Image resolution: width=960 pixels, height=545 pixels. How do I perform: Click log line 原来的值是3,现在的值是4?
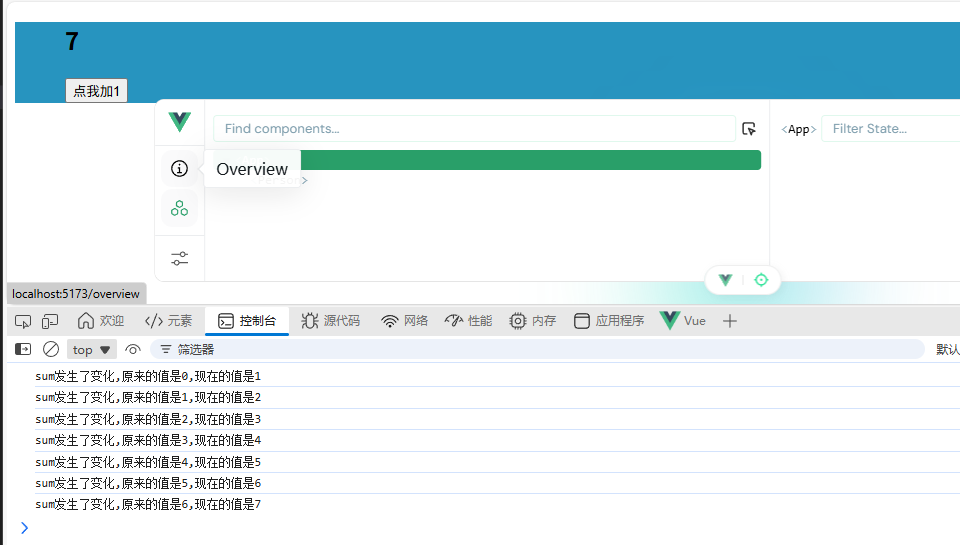(x=148, y=440)
